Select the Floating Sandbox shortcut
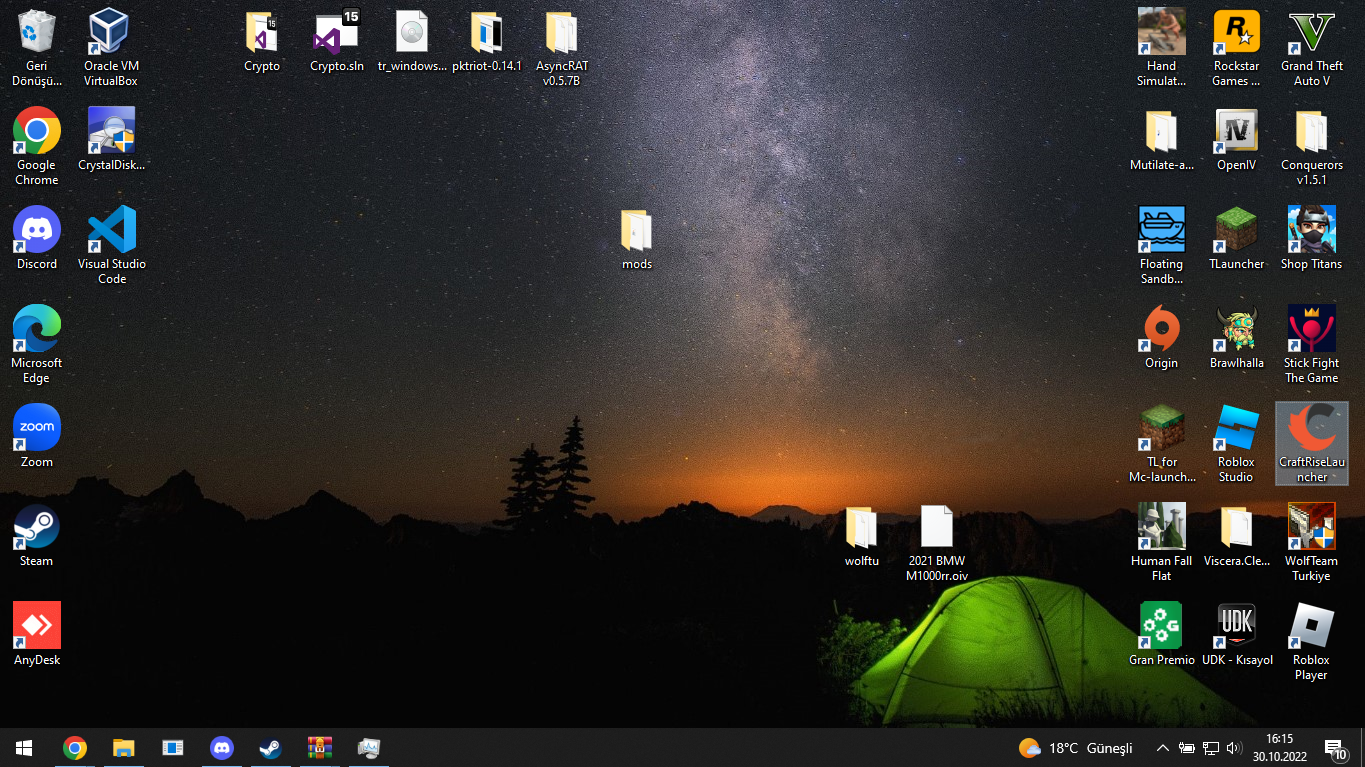The height and width of the screenshot is (767, 1365). (x=1161, y=245)
